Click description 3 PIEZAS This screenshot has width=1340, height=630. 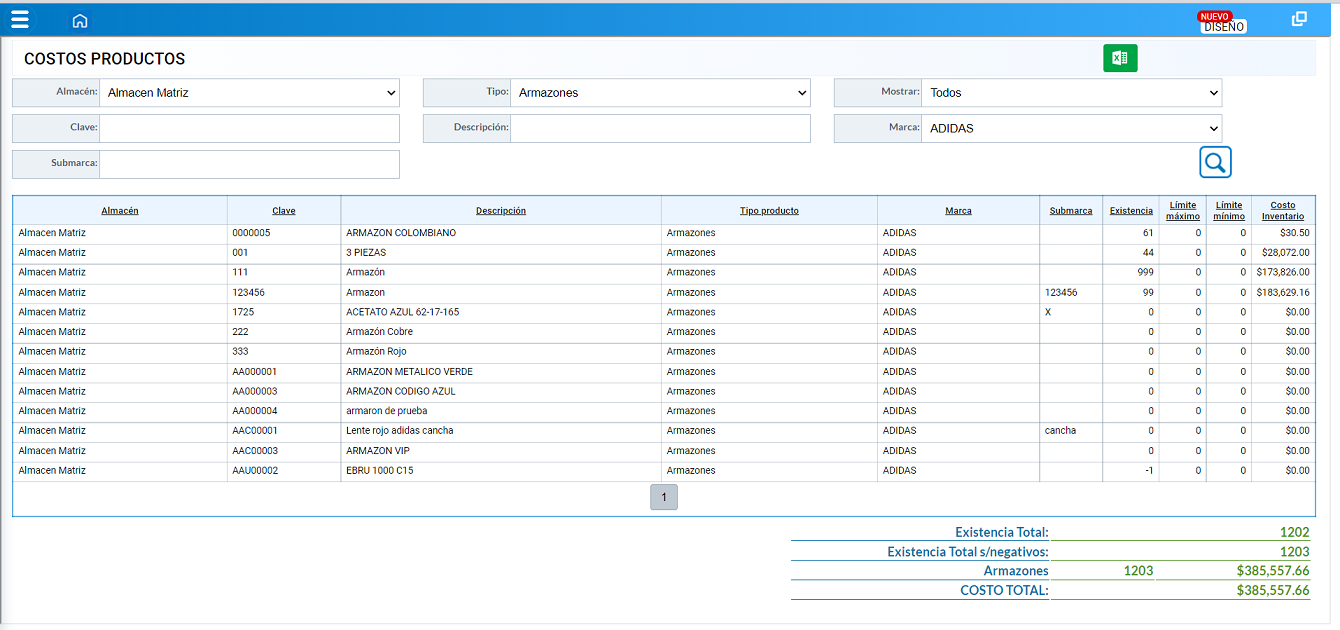(366, 253)
